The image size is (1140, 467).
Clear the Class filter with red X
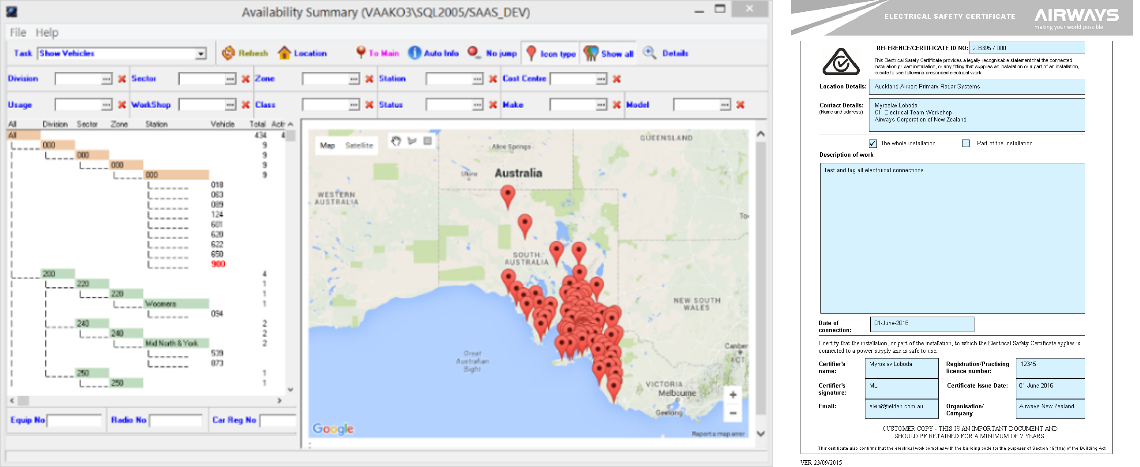(x=369, y=105)
